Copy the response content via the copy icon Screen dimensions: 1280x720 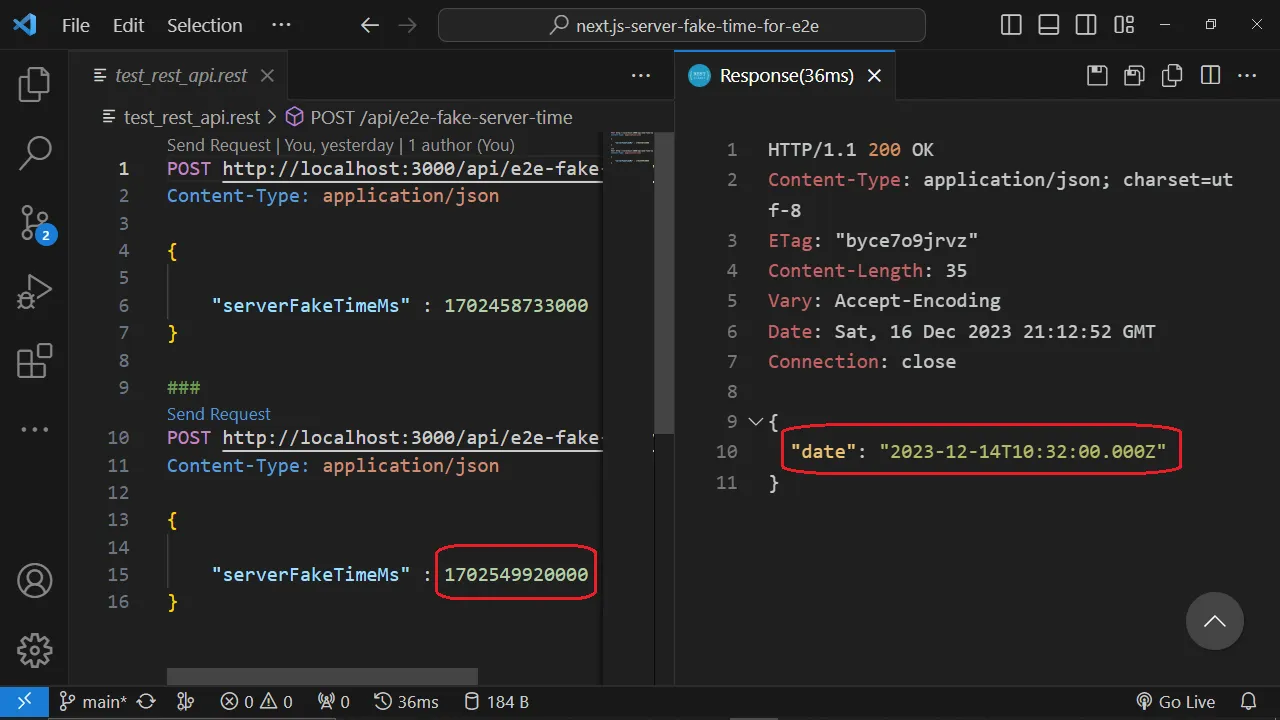tap(1171, 75)
